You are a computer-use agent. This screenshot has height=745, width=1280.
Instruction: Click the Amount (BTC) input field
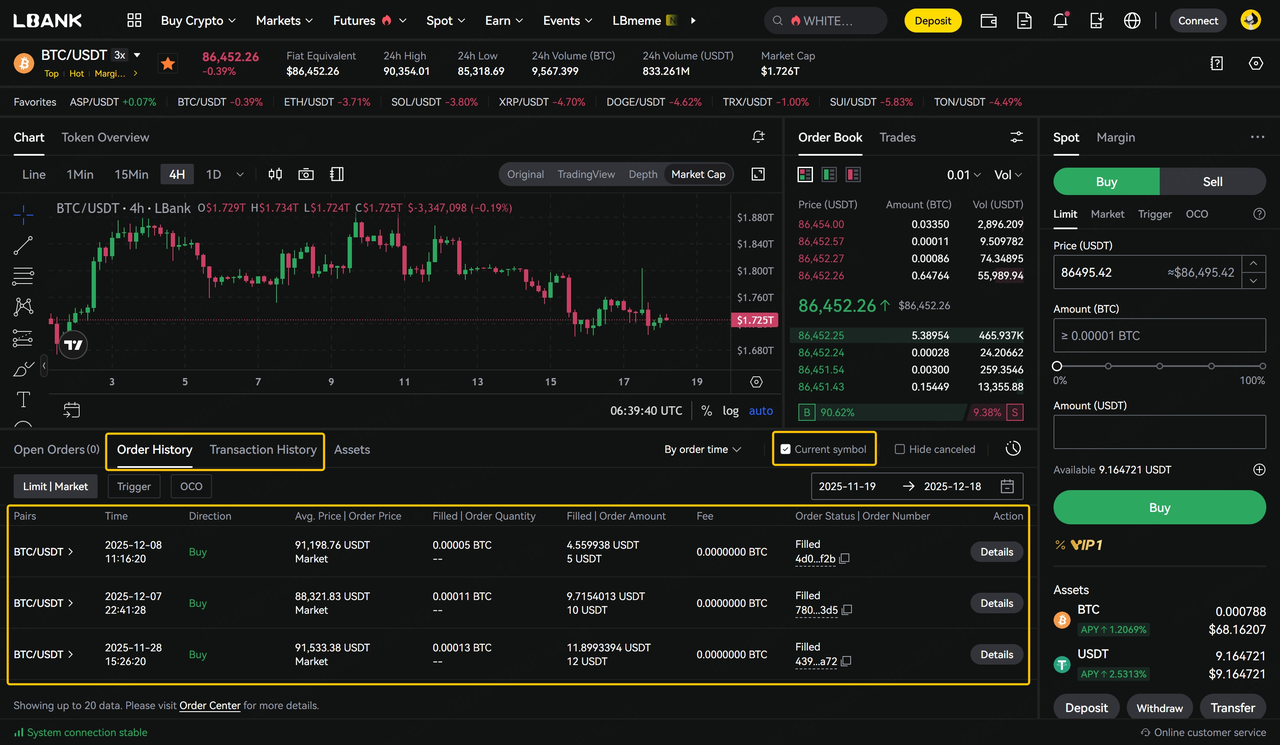(x=1159, y=336)
